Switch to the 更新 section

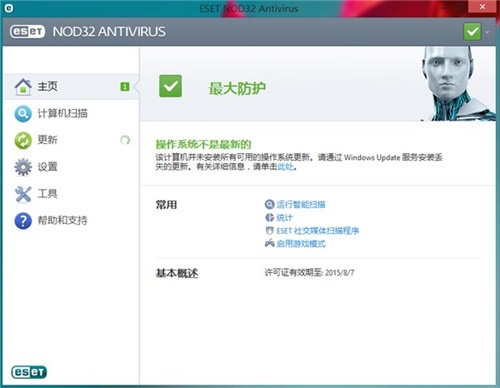(x=71, y=140)
